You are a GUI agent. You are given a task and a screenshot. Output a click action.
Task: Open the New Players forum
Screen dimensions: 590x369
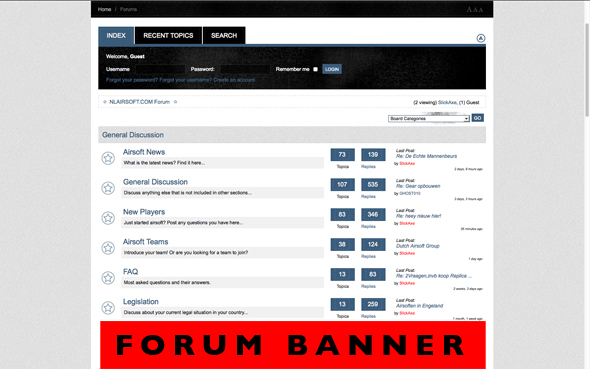pos(144,212)
